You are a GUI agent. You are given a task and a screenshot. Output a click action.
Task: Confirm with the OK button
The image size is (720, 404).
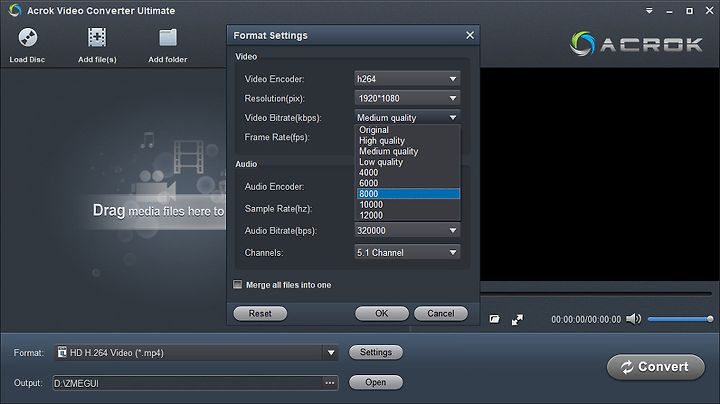[382, 314]
